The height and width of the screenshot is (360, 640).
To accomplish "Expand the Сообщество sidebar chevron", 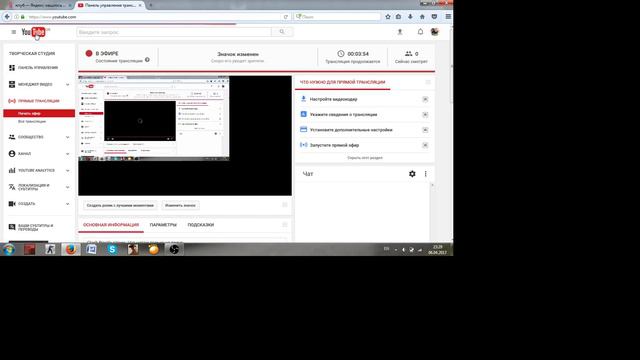I will click(67, 137).
